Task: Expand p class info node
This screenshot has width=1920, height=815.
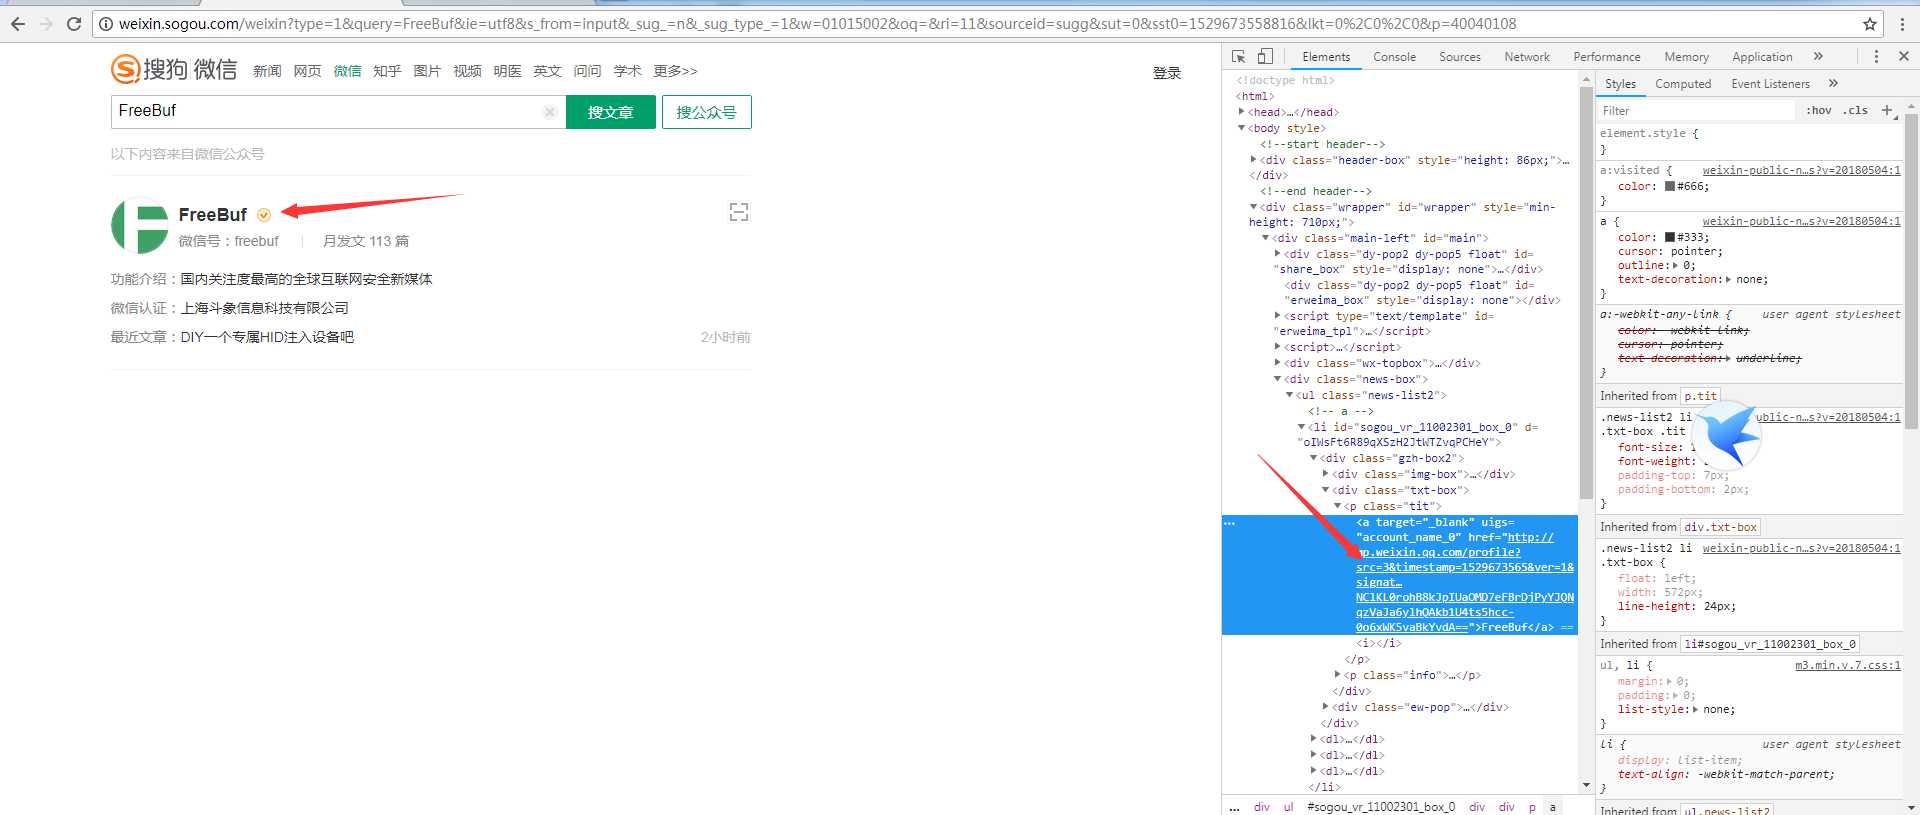Action: [1338, 675]
